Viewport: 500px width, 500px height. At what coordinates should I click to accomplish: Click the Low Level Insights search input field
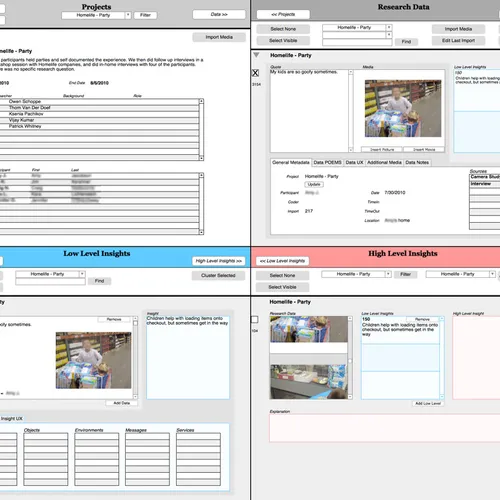[x=50, y=282]
